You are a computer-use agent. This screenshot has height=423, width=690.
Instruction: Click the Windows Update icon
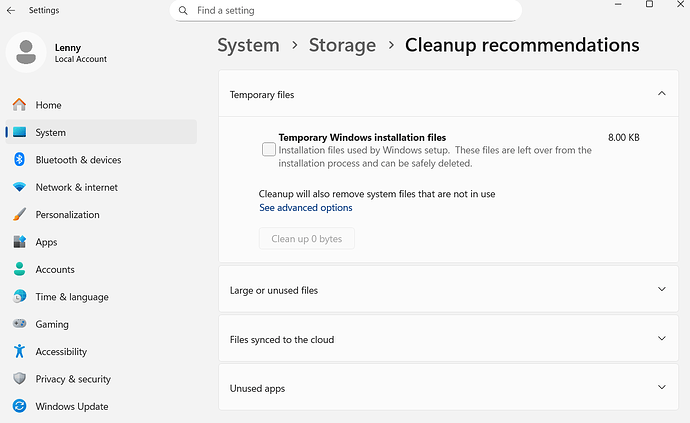19,406
